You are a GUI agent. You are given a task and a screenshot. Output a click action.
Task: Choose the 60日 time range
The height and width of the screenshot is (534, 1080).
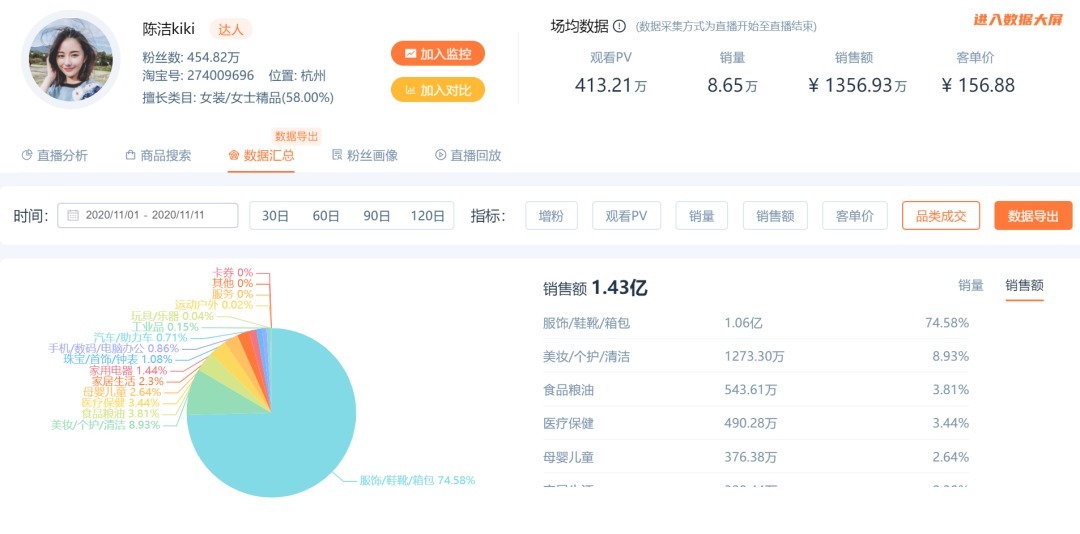pos(326,216)
